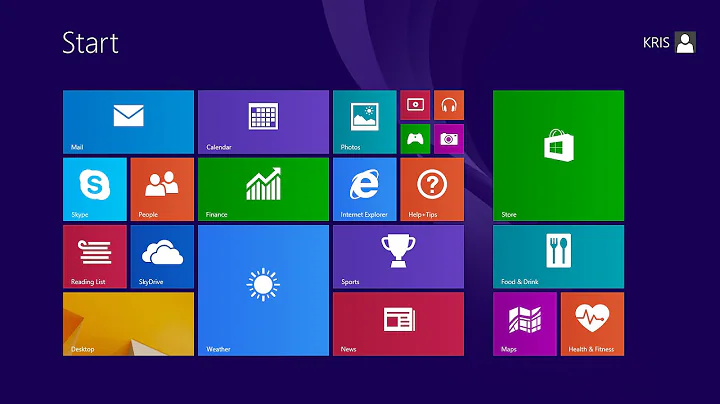Switch to the Desktop tile
720x404 pixels.
click(x=128, y=324)
